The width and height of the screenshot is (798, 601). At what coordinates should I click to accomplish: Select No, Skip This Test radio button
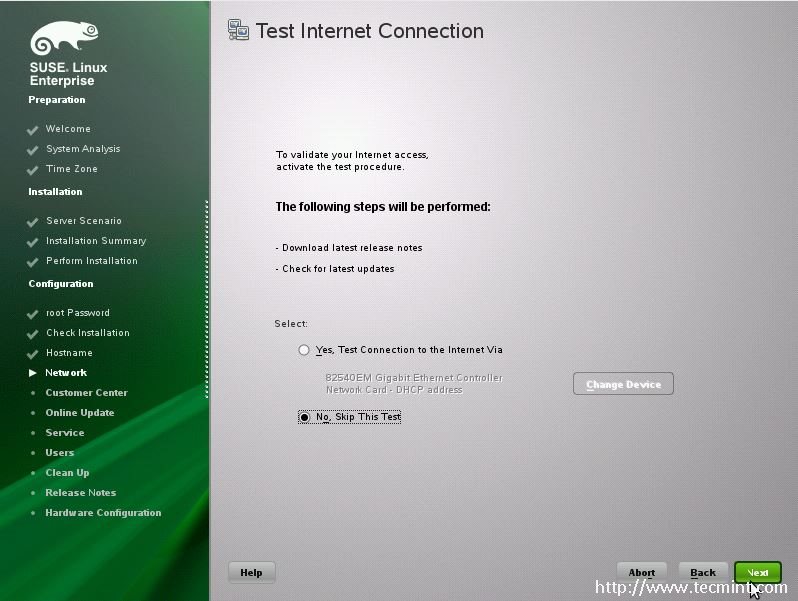304,417
